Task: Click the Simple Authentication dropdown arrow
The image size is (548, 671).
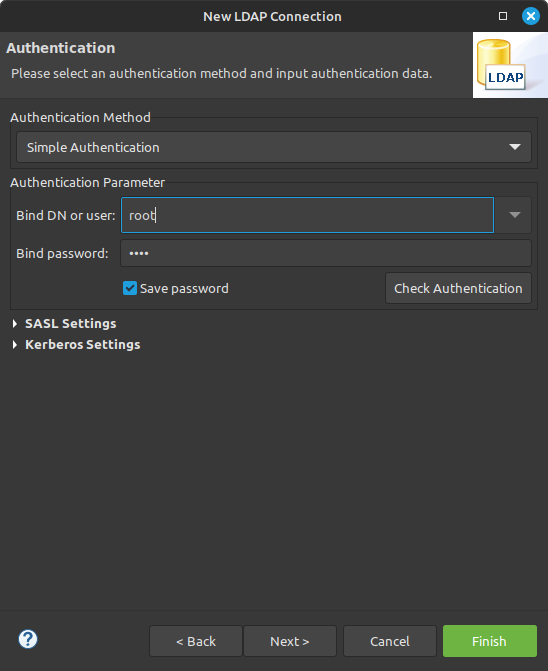Action: 515,147
